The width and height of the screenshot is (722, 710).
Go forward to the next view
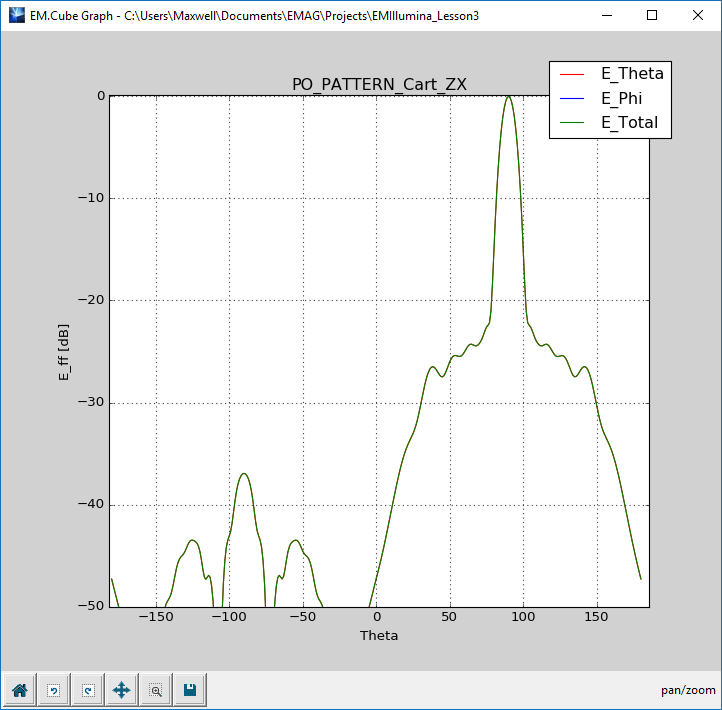tap(88, 689)
